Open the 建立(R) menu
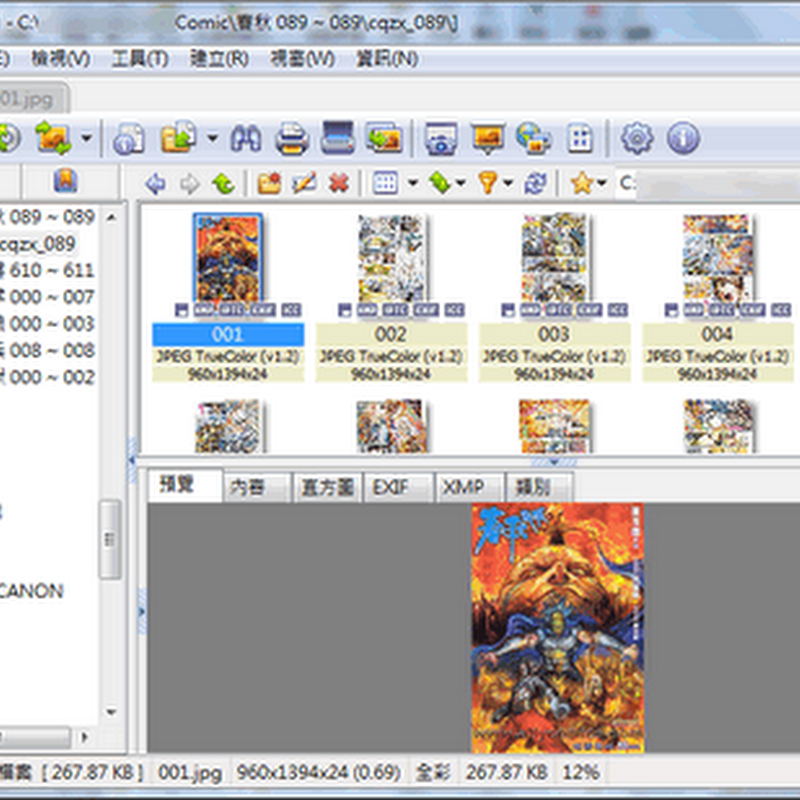 point(219,59)
